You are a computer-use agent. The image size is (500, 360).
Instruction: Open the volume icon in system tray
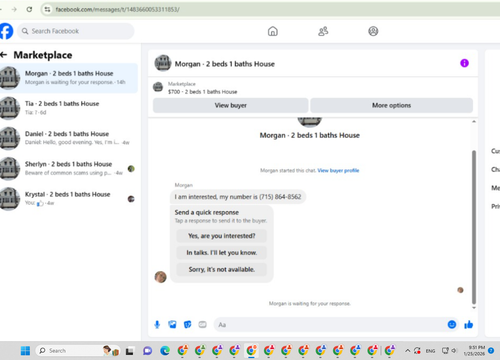pos(454,351)
